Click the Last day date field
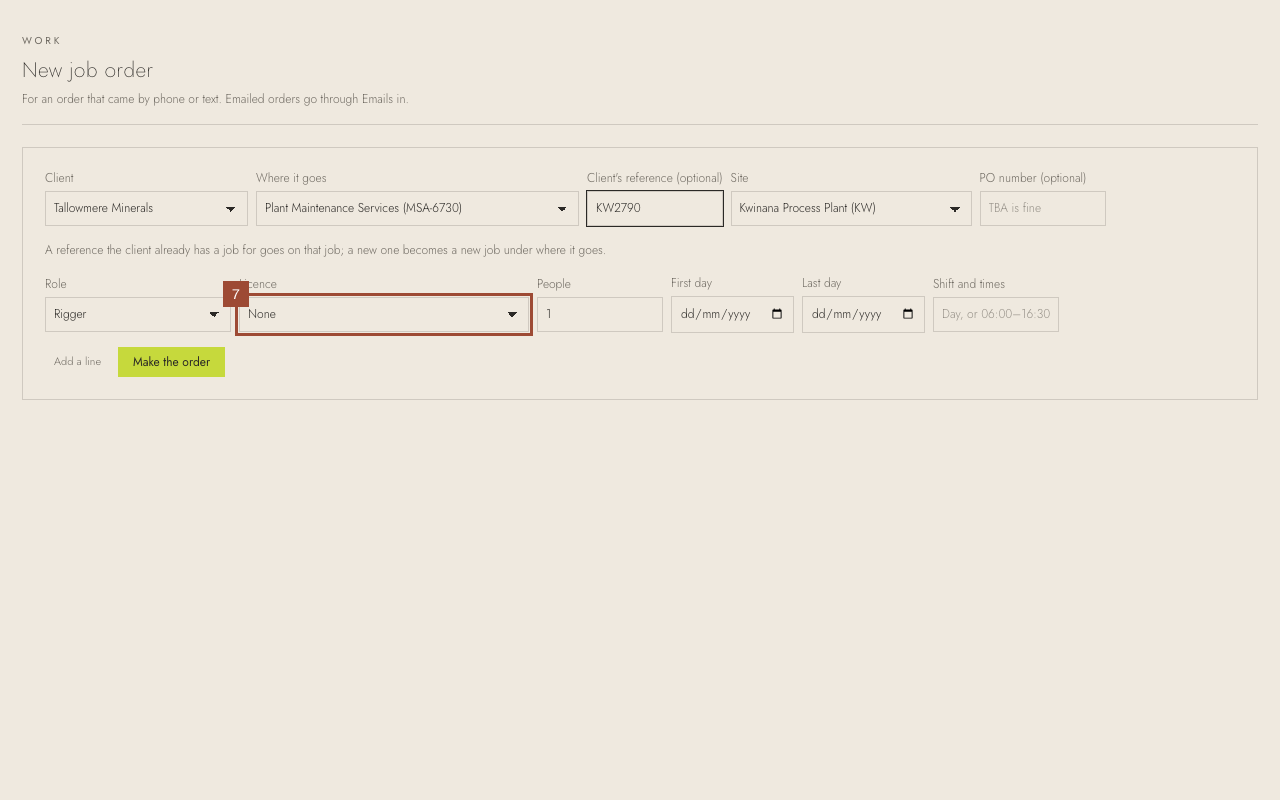 (863, 314)
